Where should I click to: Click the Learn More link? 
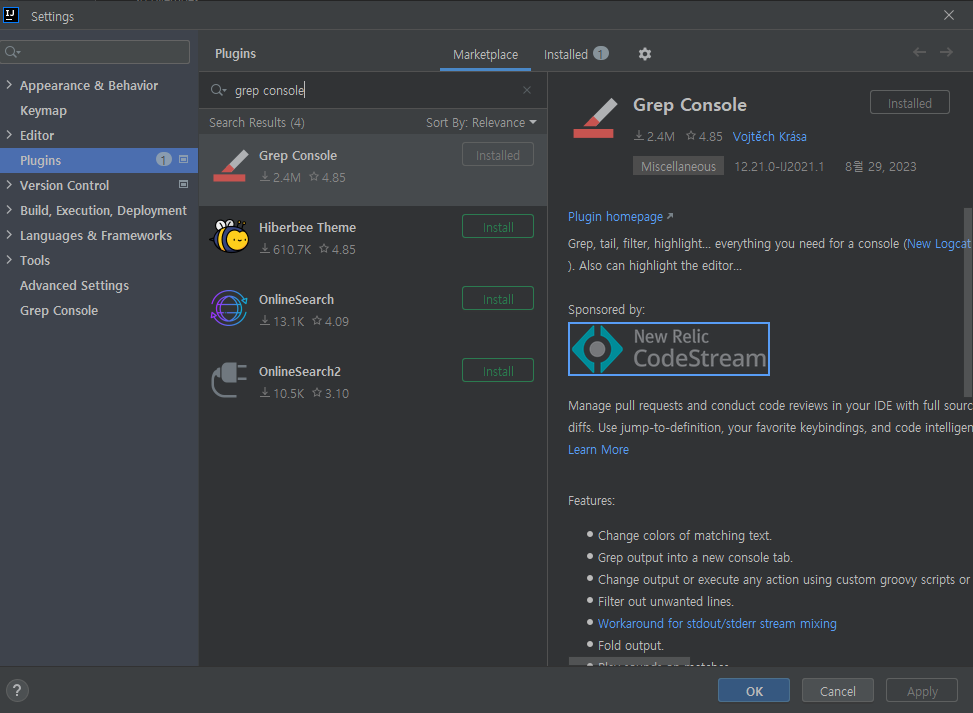(598, 449)
